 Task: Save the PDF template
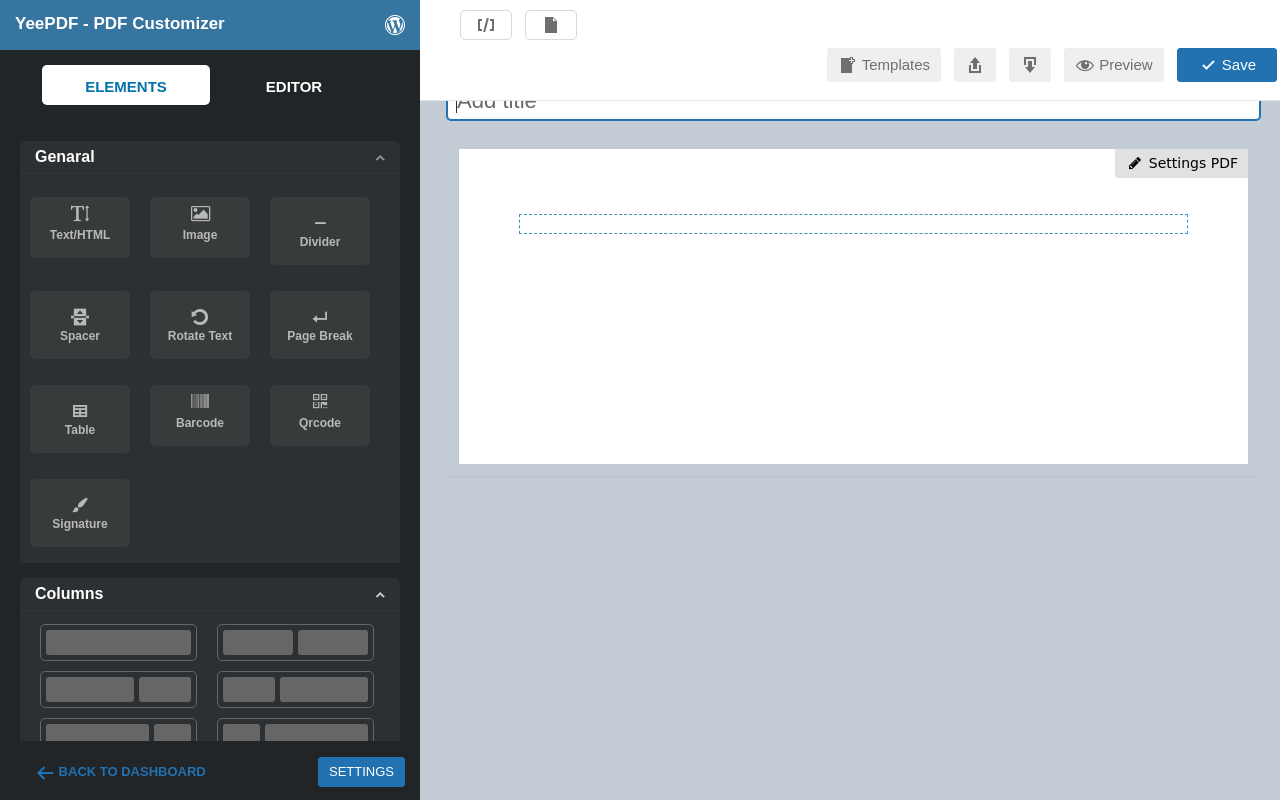click(1227, 65)
